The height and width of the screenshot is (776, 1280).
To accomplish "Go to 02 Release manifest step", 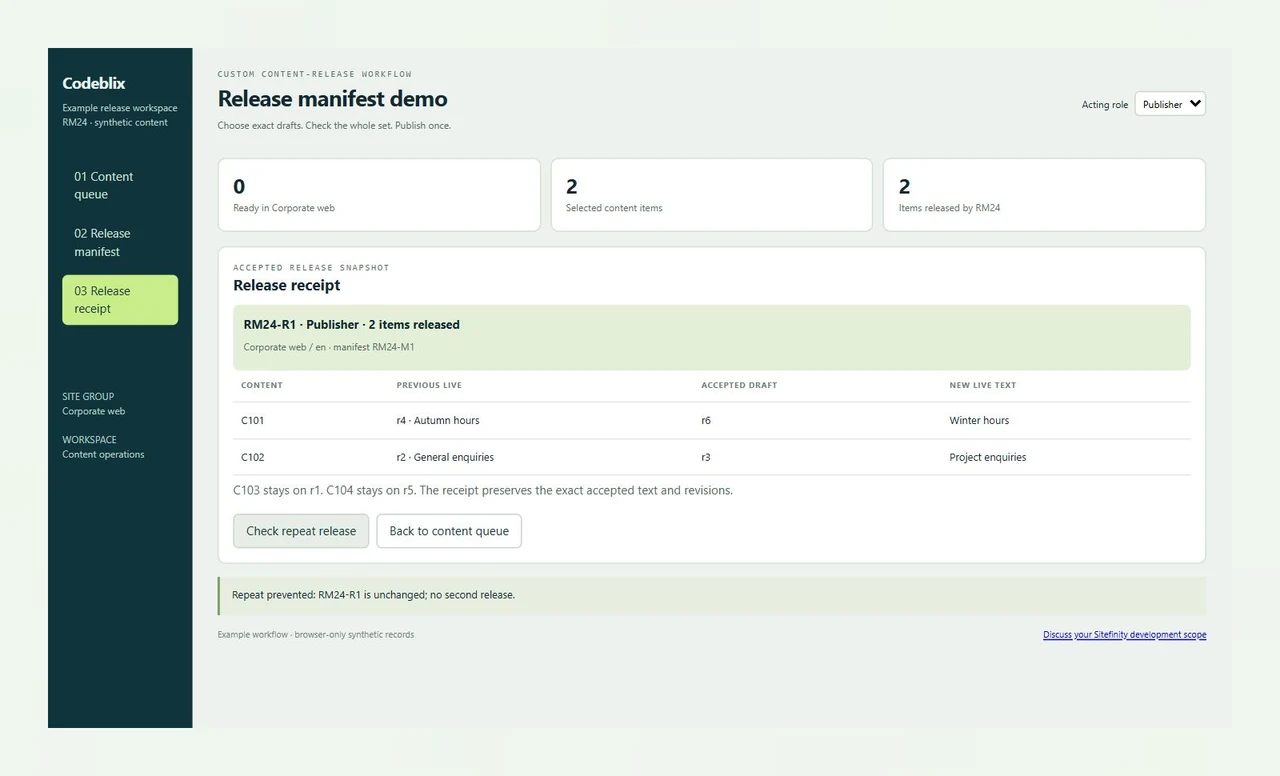I will pos(120,242).
